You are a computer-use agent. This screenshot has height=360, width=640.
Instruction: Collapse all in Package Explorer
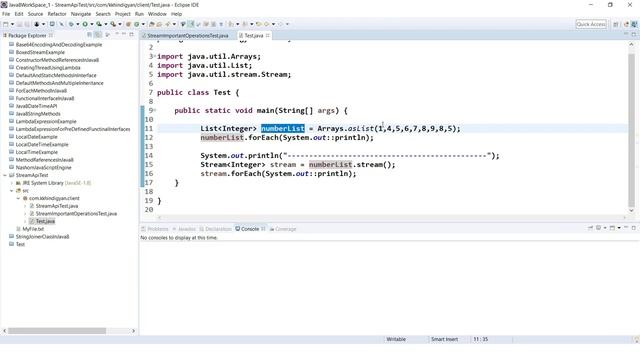(x=89, y=35)
